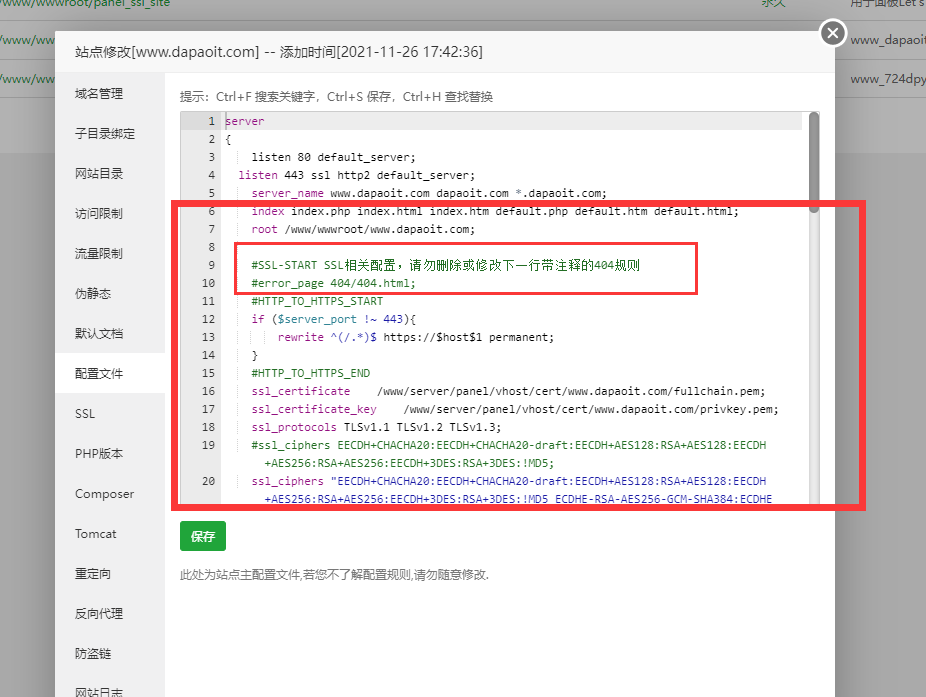
Task: Open the 域名管理 tab
Action: click(99, 94)
